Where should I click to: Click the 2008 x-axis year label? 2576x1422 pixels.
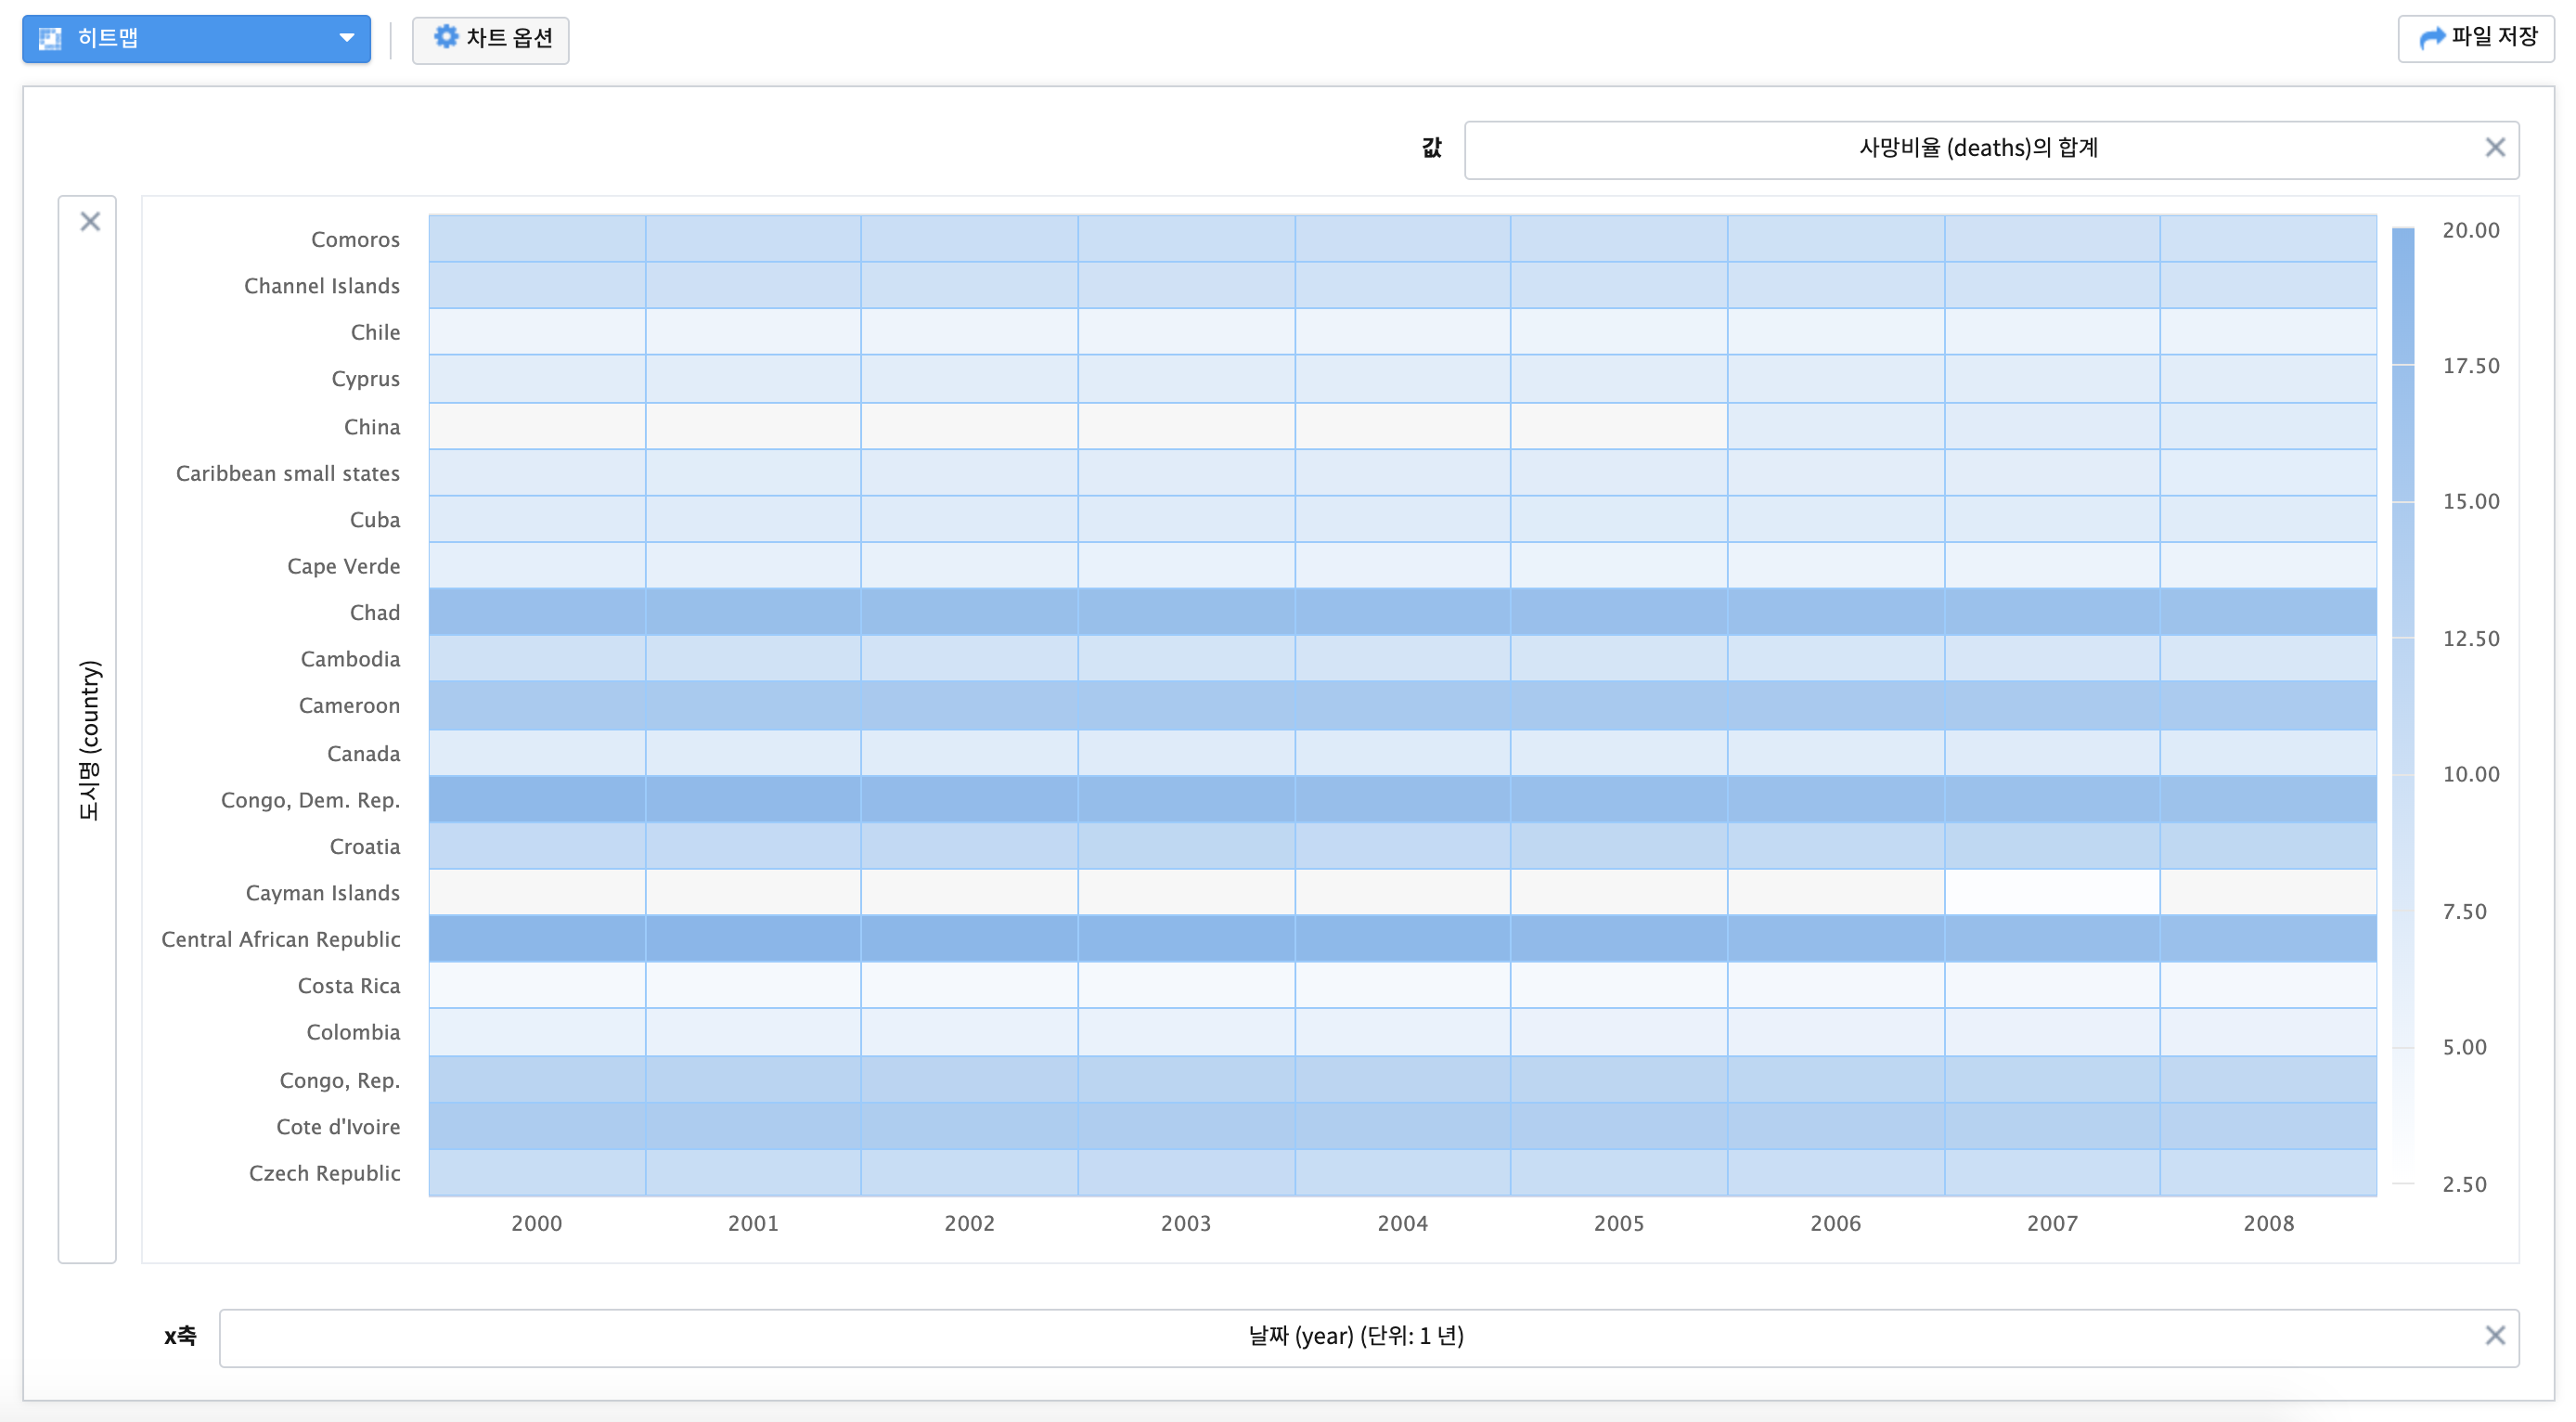click(x=2269, y=1223)
